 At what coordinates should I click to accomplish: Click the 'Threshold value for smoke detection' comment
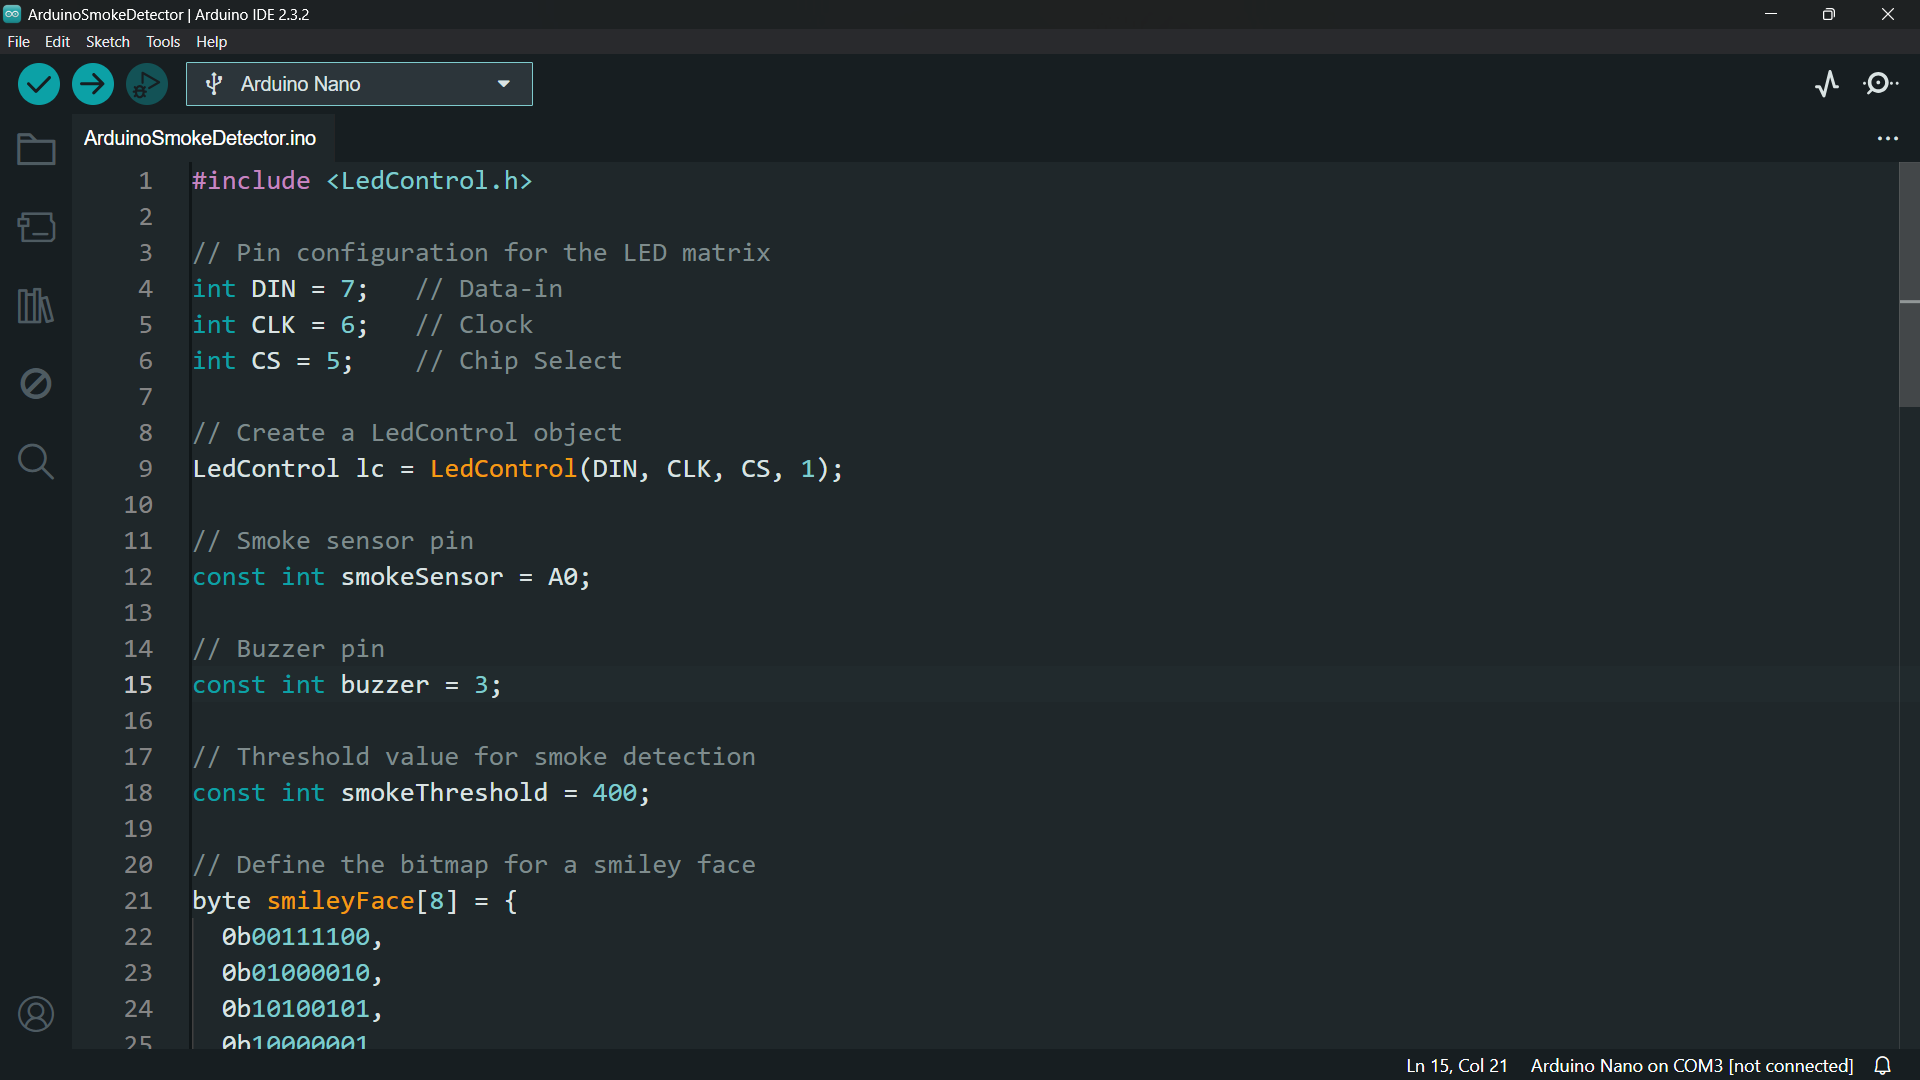[474, 757]
